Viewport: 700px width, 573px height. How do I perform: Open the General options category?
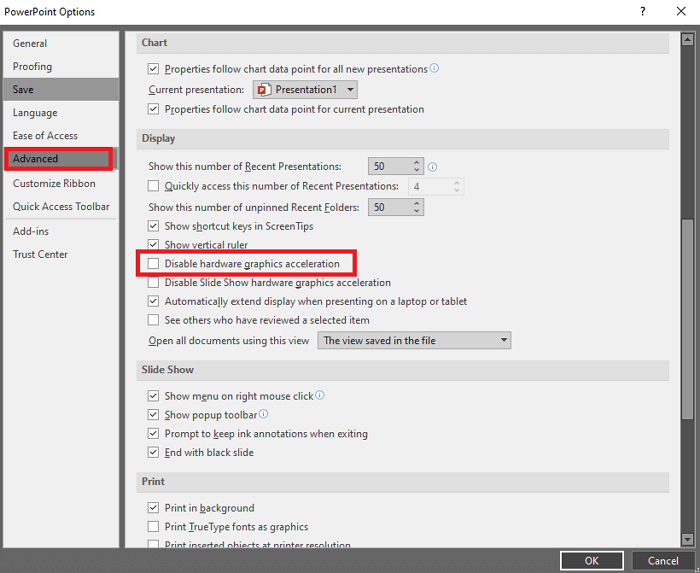pos(61,43)
